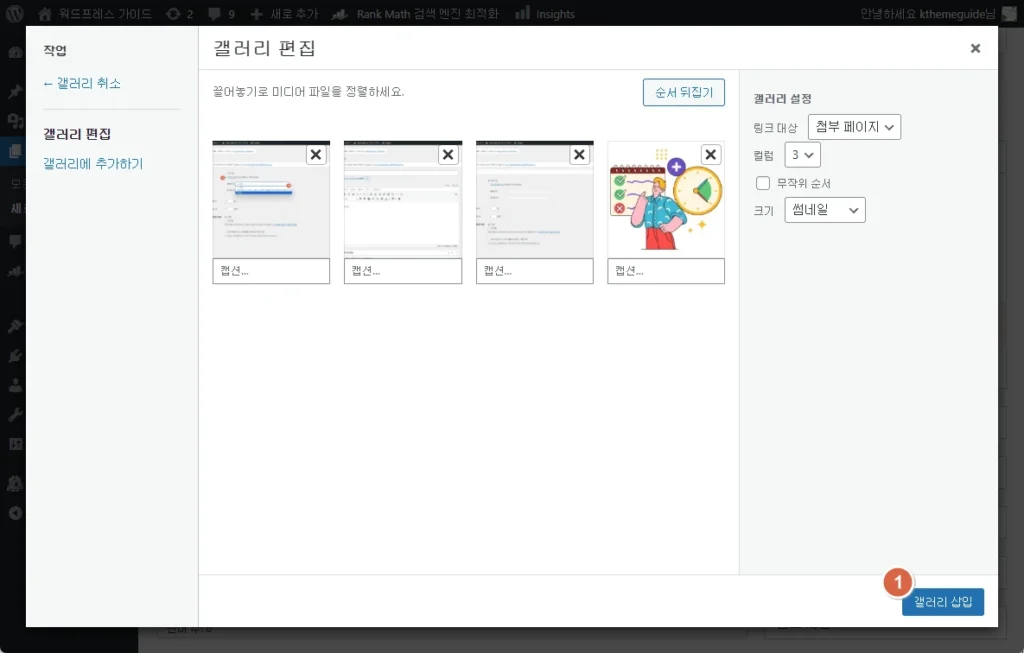1024x653 pixels.
Task: Enable the 무작위 순서 checkbox
Action: (x=763, y=183)
